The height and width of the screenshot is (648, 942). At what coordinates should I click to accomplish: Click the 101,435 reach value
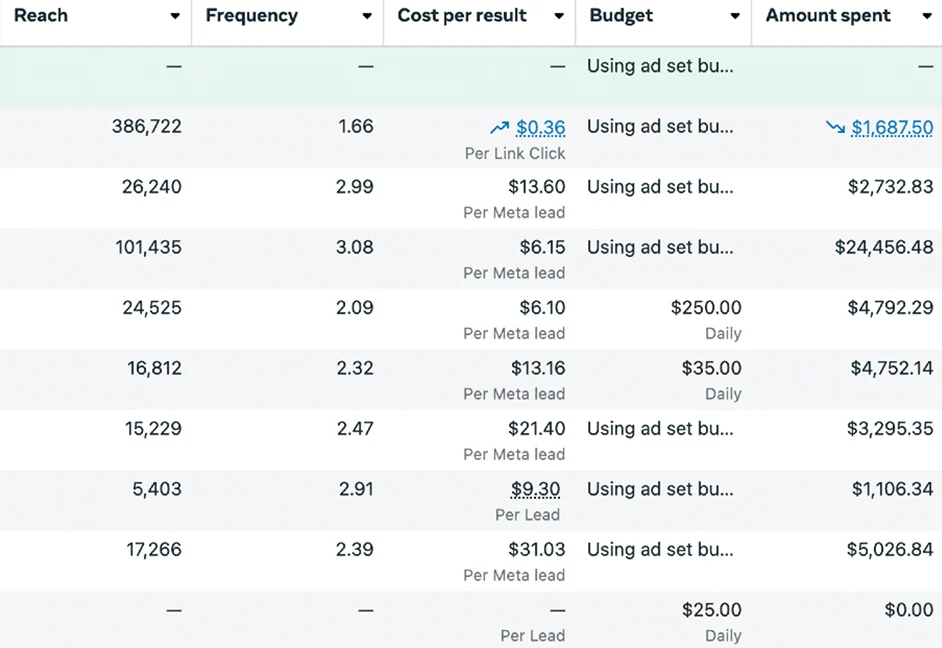[x=148, y=247]
